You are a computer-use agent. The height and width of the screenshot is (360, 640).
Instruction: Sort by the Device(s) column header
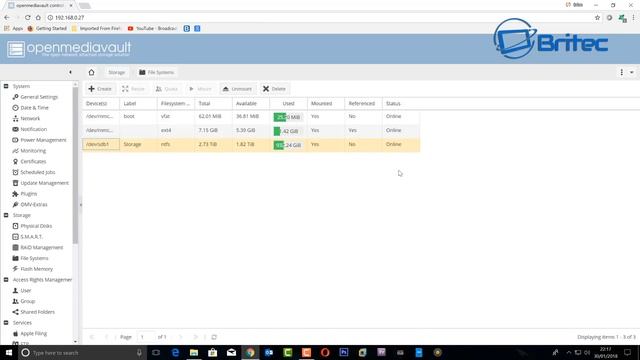pyautogui.click(x=101, y=104)
